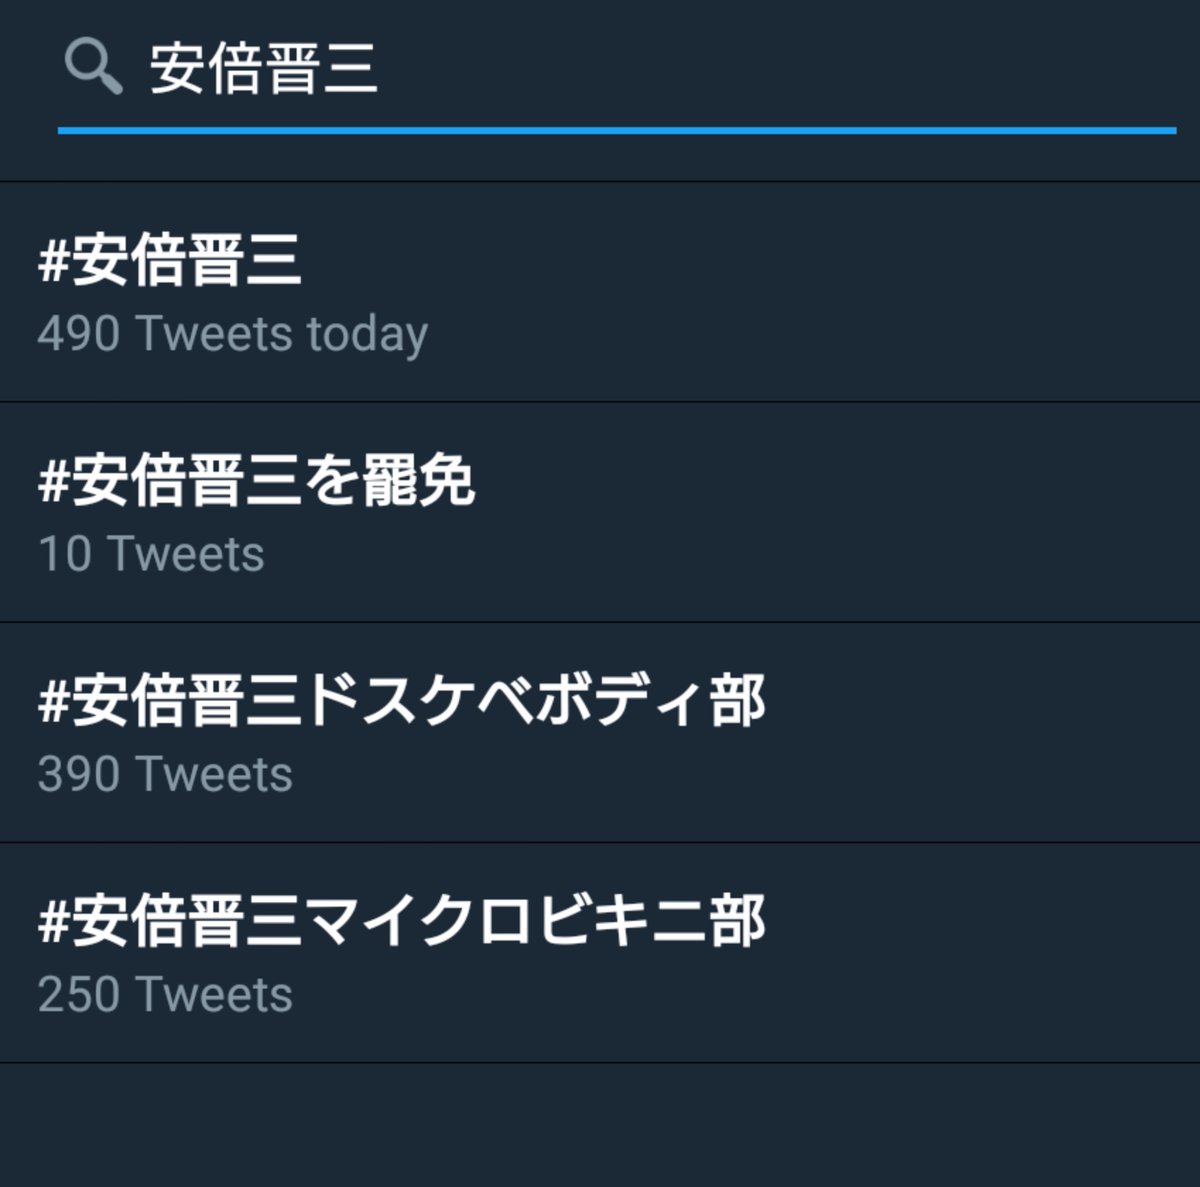Click the 三 character in the search query

350,70
